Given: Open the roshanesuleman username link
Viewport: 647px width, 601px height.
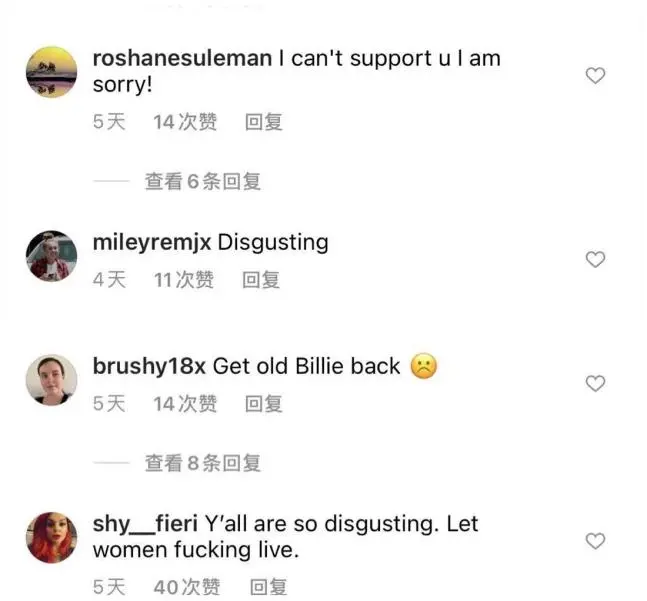Looking at the screenshot, I should pyautogui.click(x=182, y=58).
